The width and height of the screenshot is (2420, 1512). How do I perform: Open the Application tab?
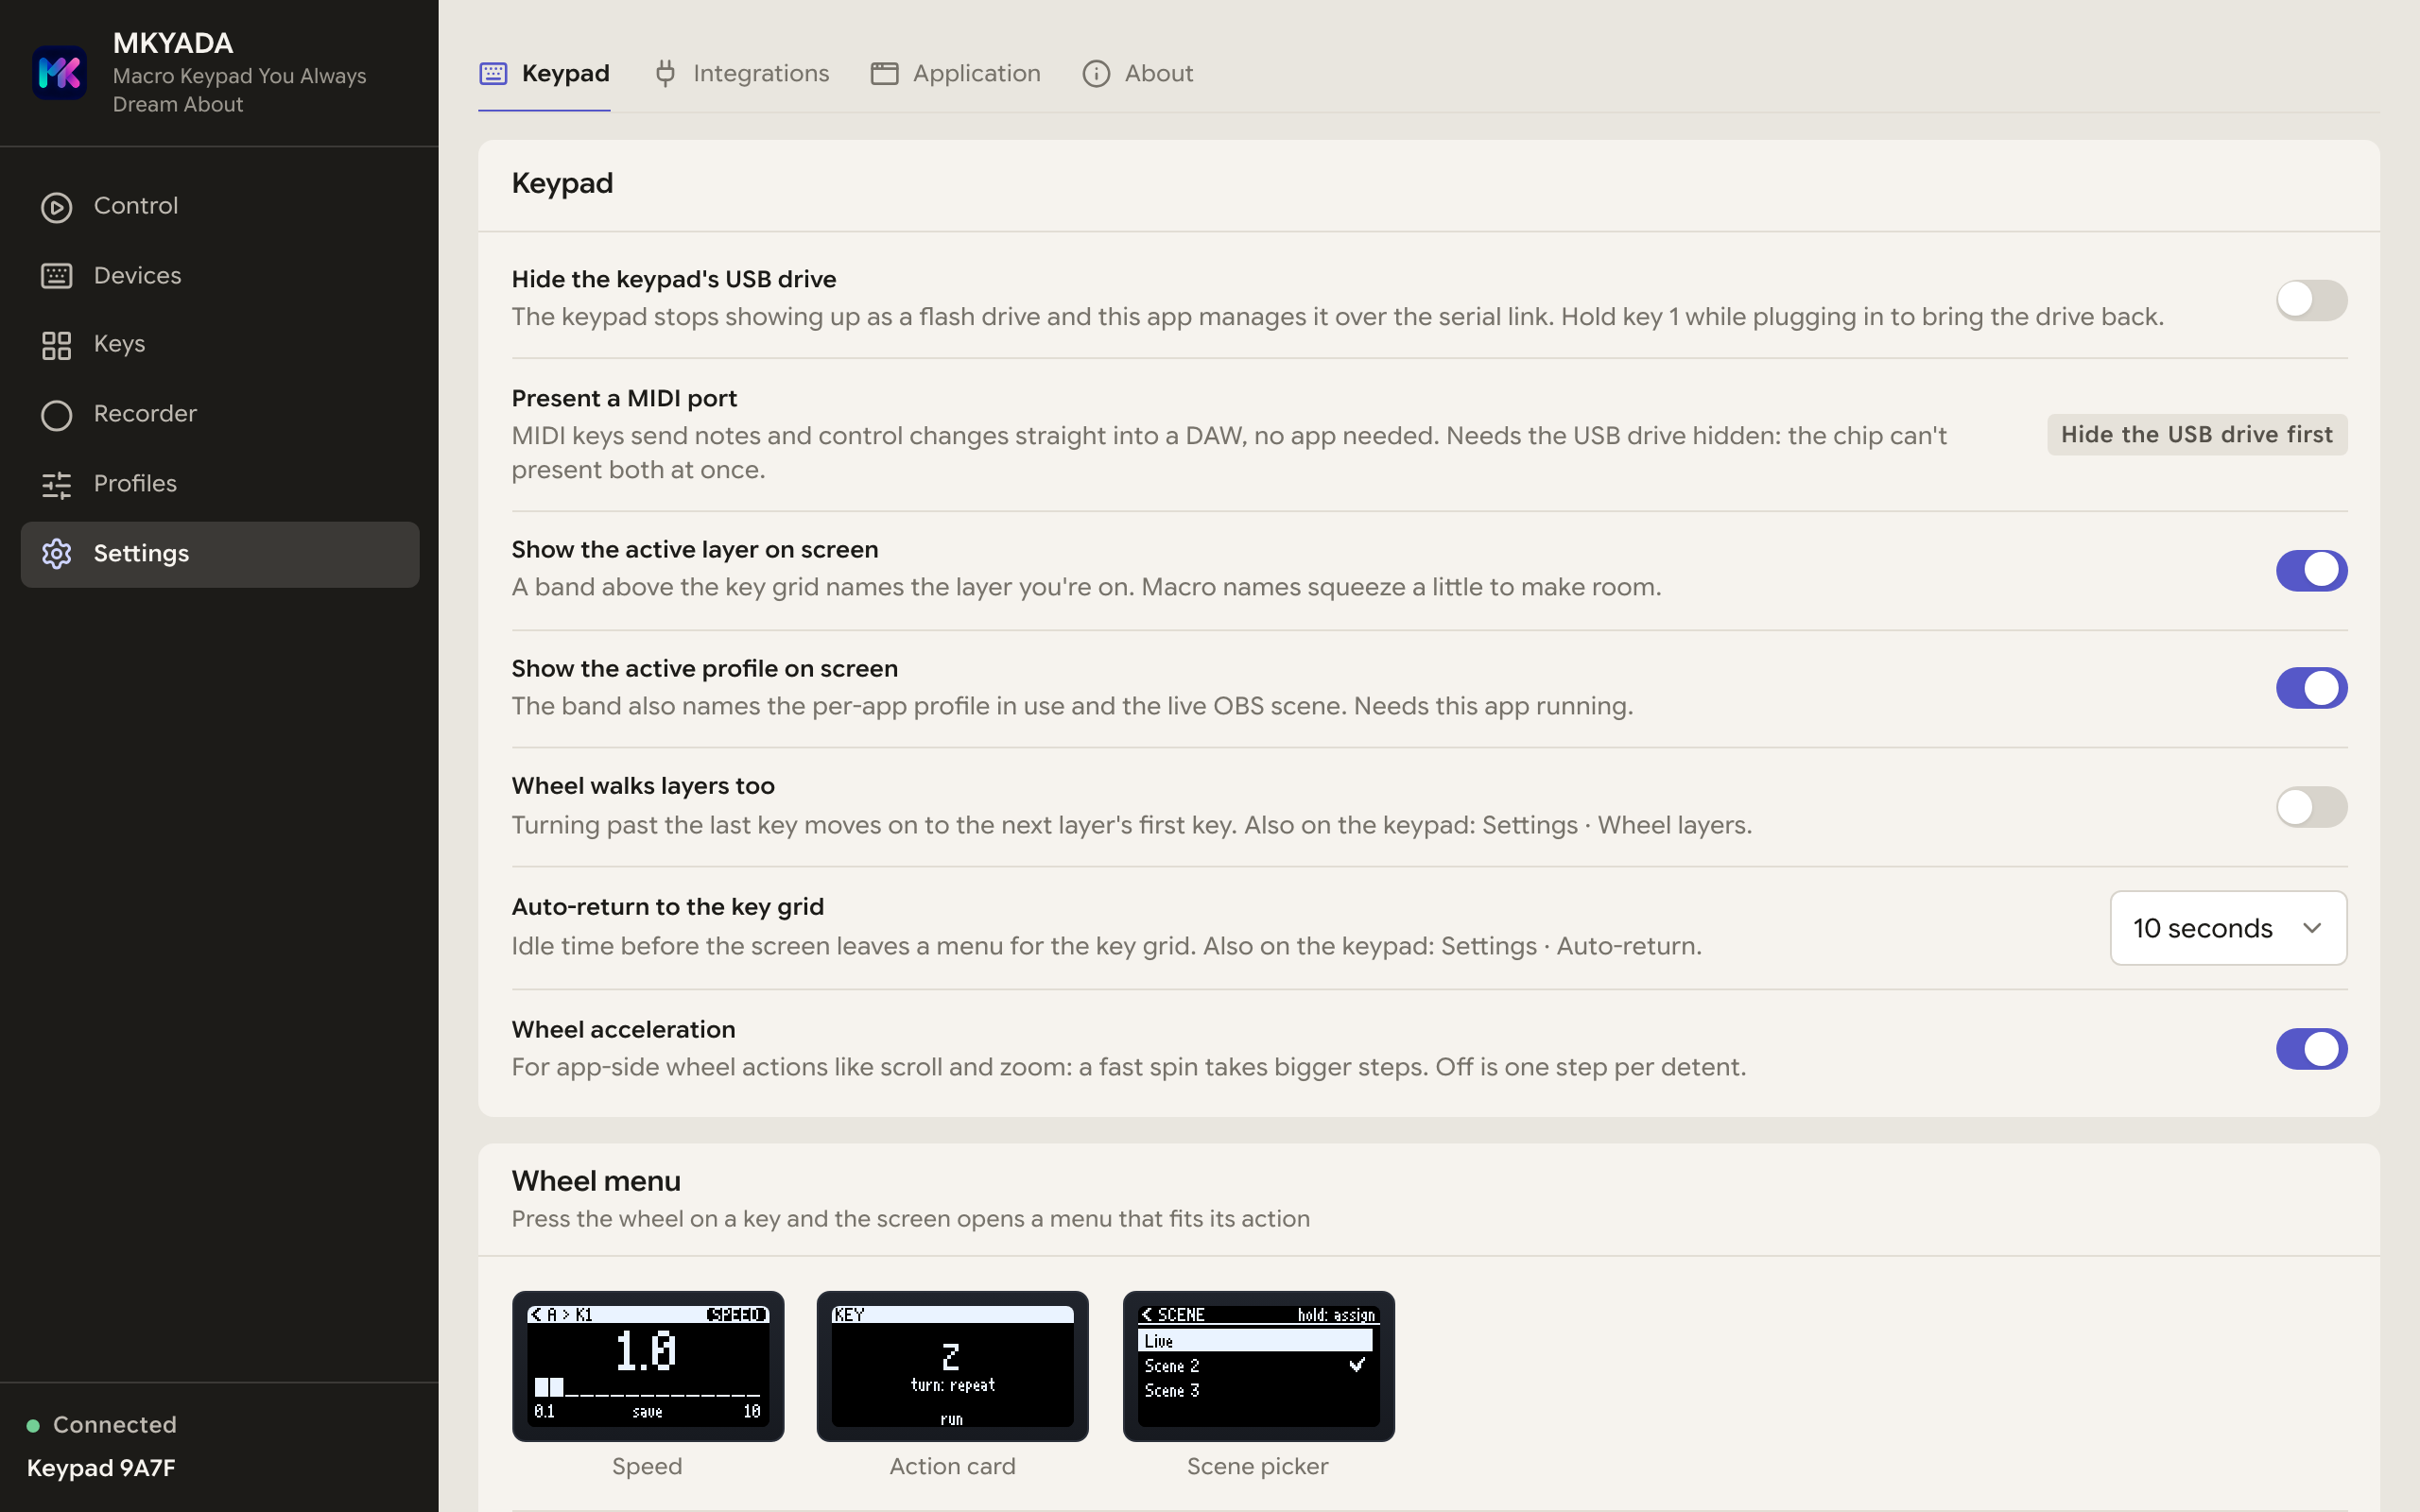pos(955,74)
